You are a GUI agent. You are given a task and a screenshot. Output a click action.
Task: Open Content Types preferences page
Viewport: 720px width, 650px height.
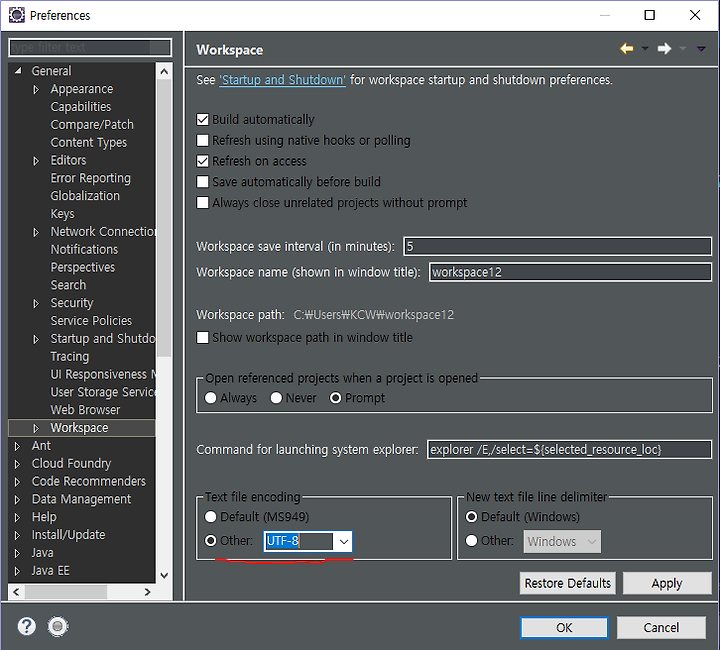tap(89, 142)
